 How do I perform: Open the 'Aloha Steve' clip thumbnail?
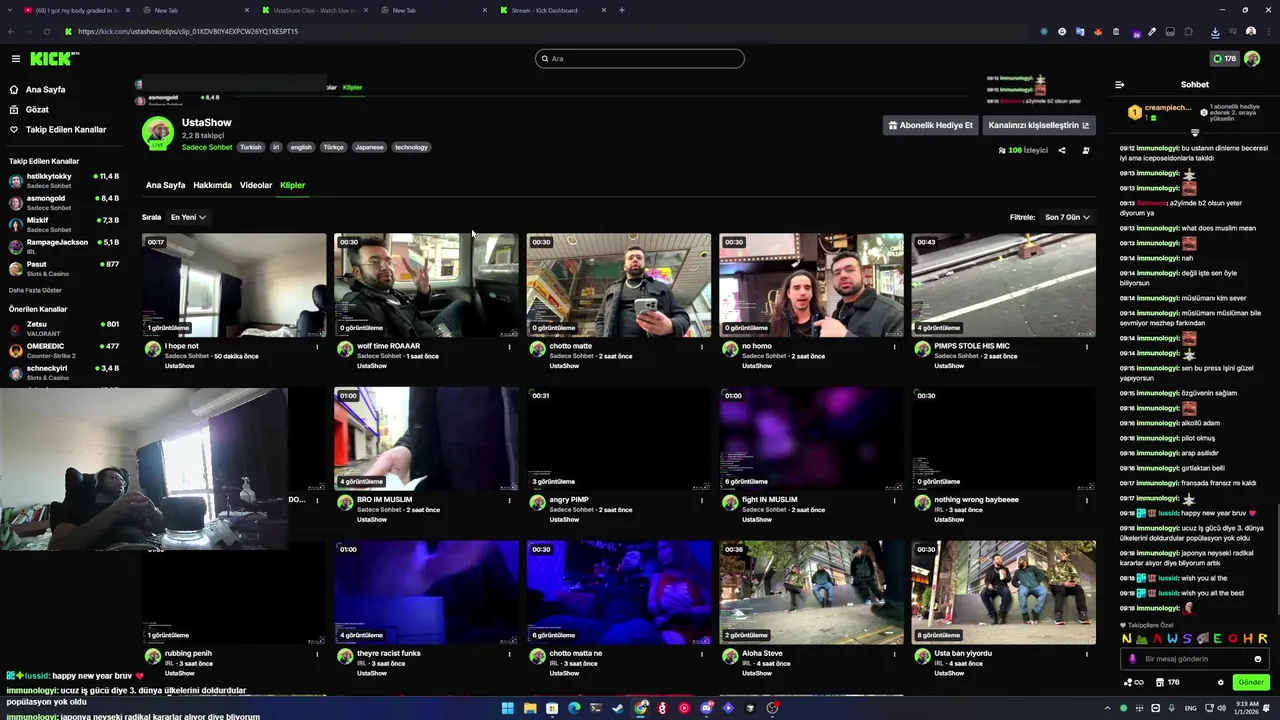click(811, 592)
